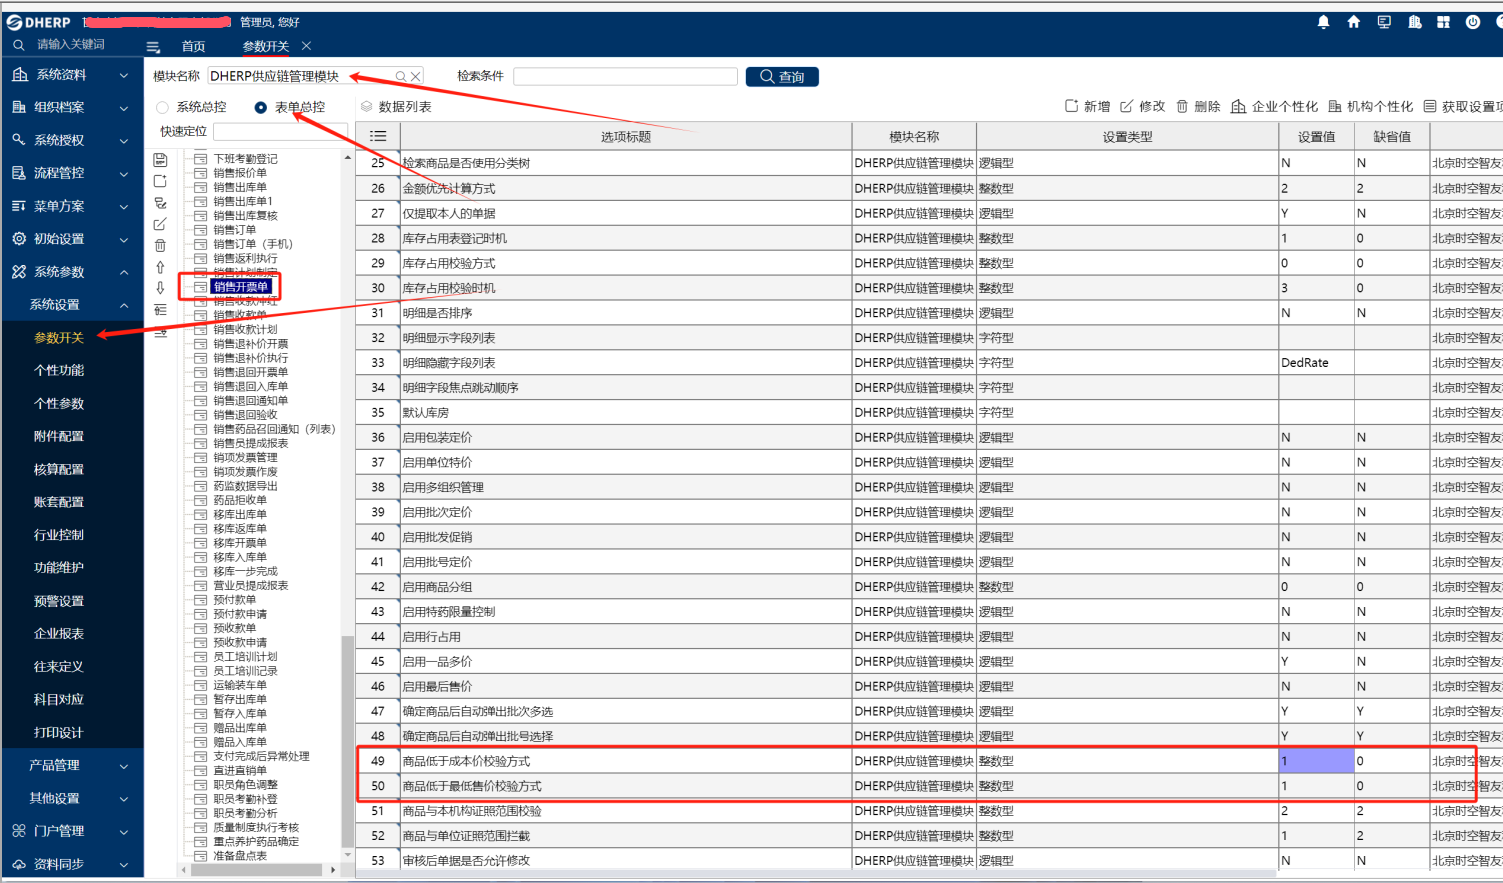This screenshot has width=1503, height=883.
Task: Close the 参数开关 tab
Action: click(x=306, y=46)
